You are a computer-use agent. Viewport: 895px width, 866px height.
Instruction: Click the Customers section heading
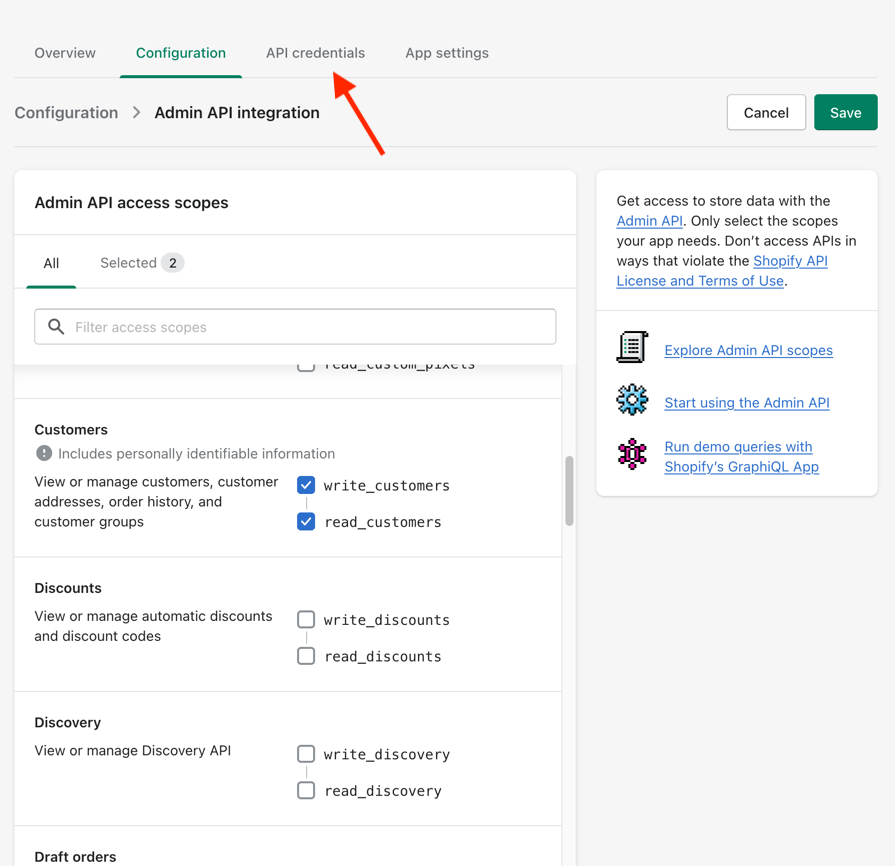tap(71, 430)
